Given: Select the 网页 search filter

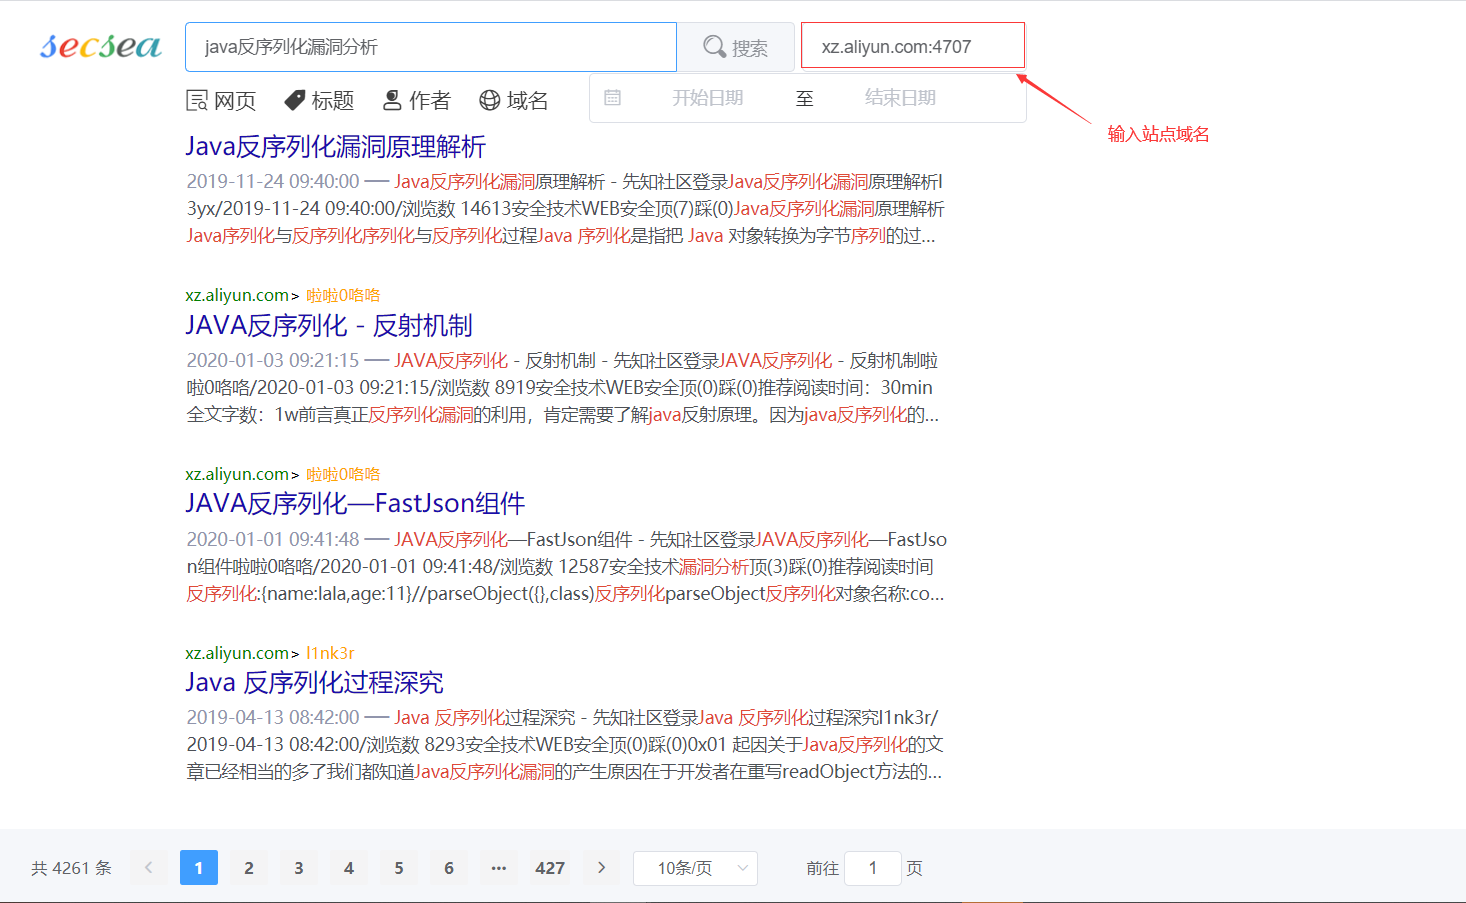Looking at the screenshot, I should (x=222, y=100).
